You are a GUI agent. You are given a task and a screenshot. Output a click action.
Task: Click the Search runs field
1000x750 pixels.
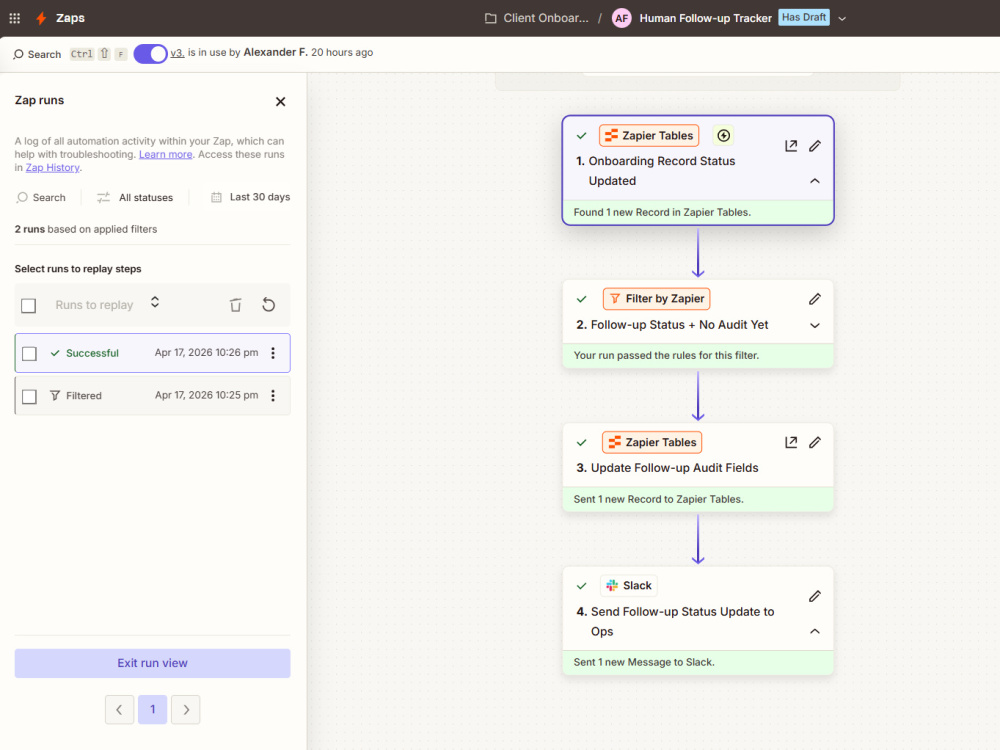point(41,198)
